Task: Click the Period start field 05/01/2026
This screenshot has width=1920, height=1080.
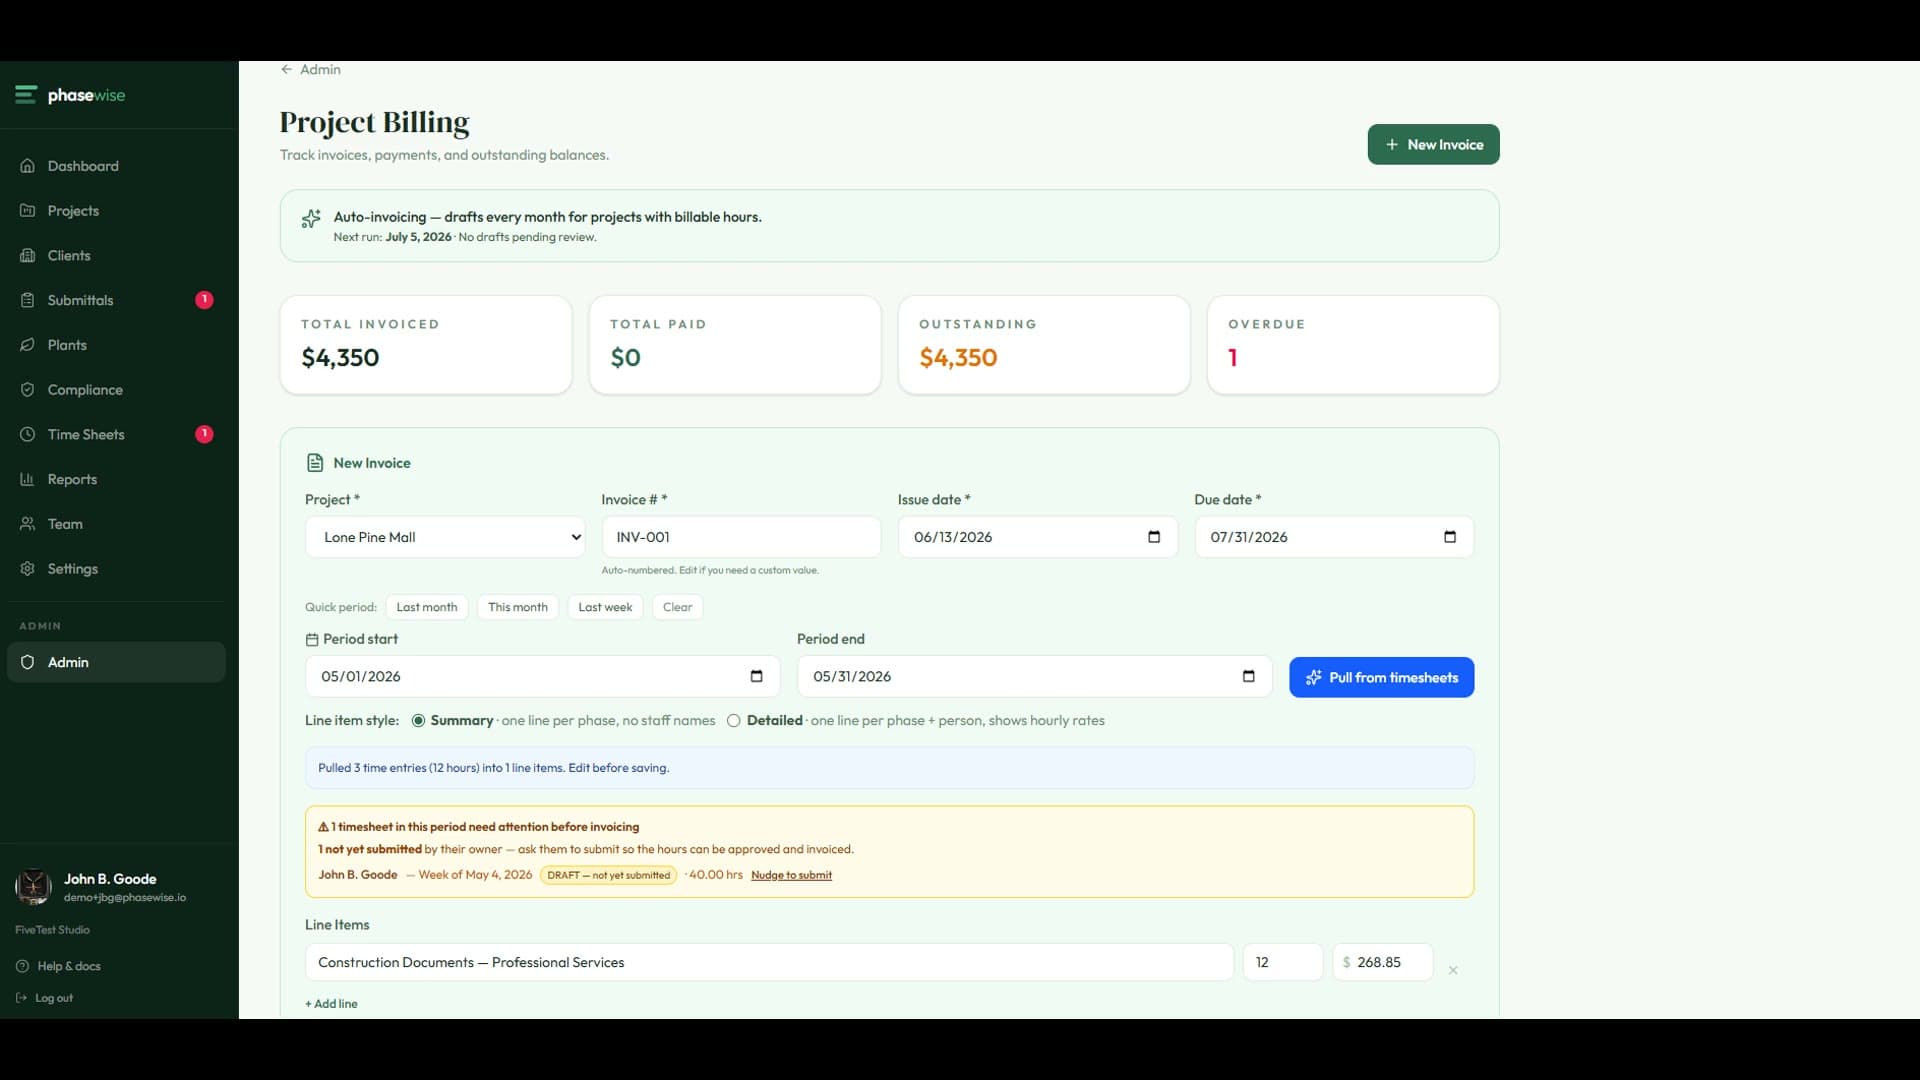Action: coord(542,676)
